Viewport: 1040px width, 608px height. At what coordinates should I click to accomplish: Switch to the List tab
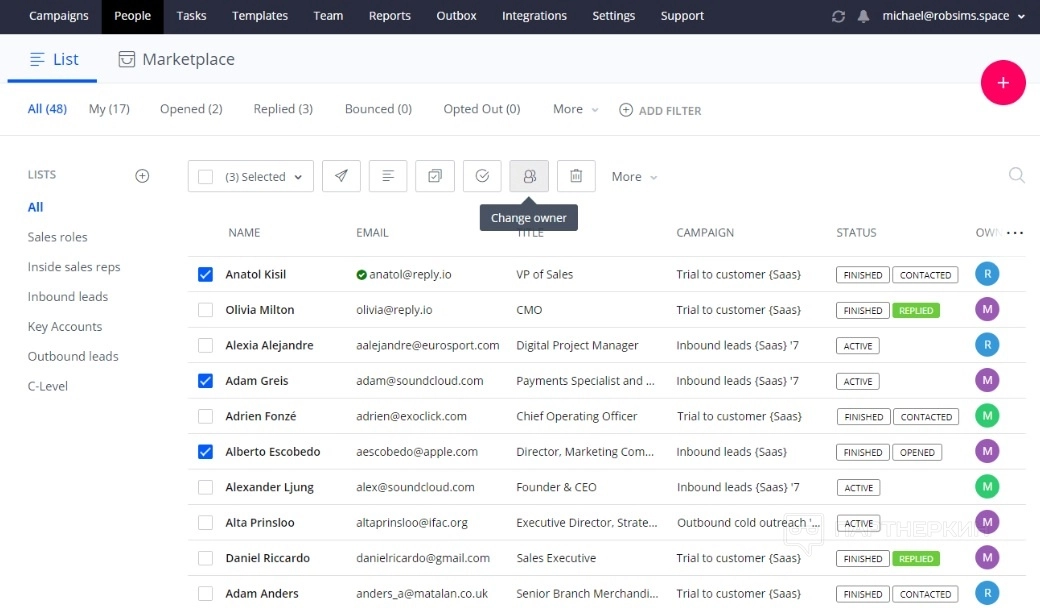[x=53, y=60]
